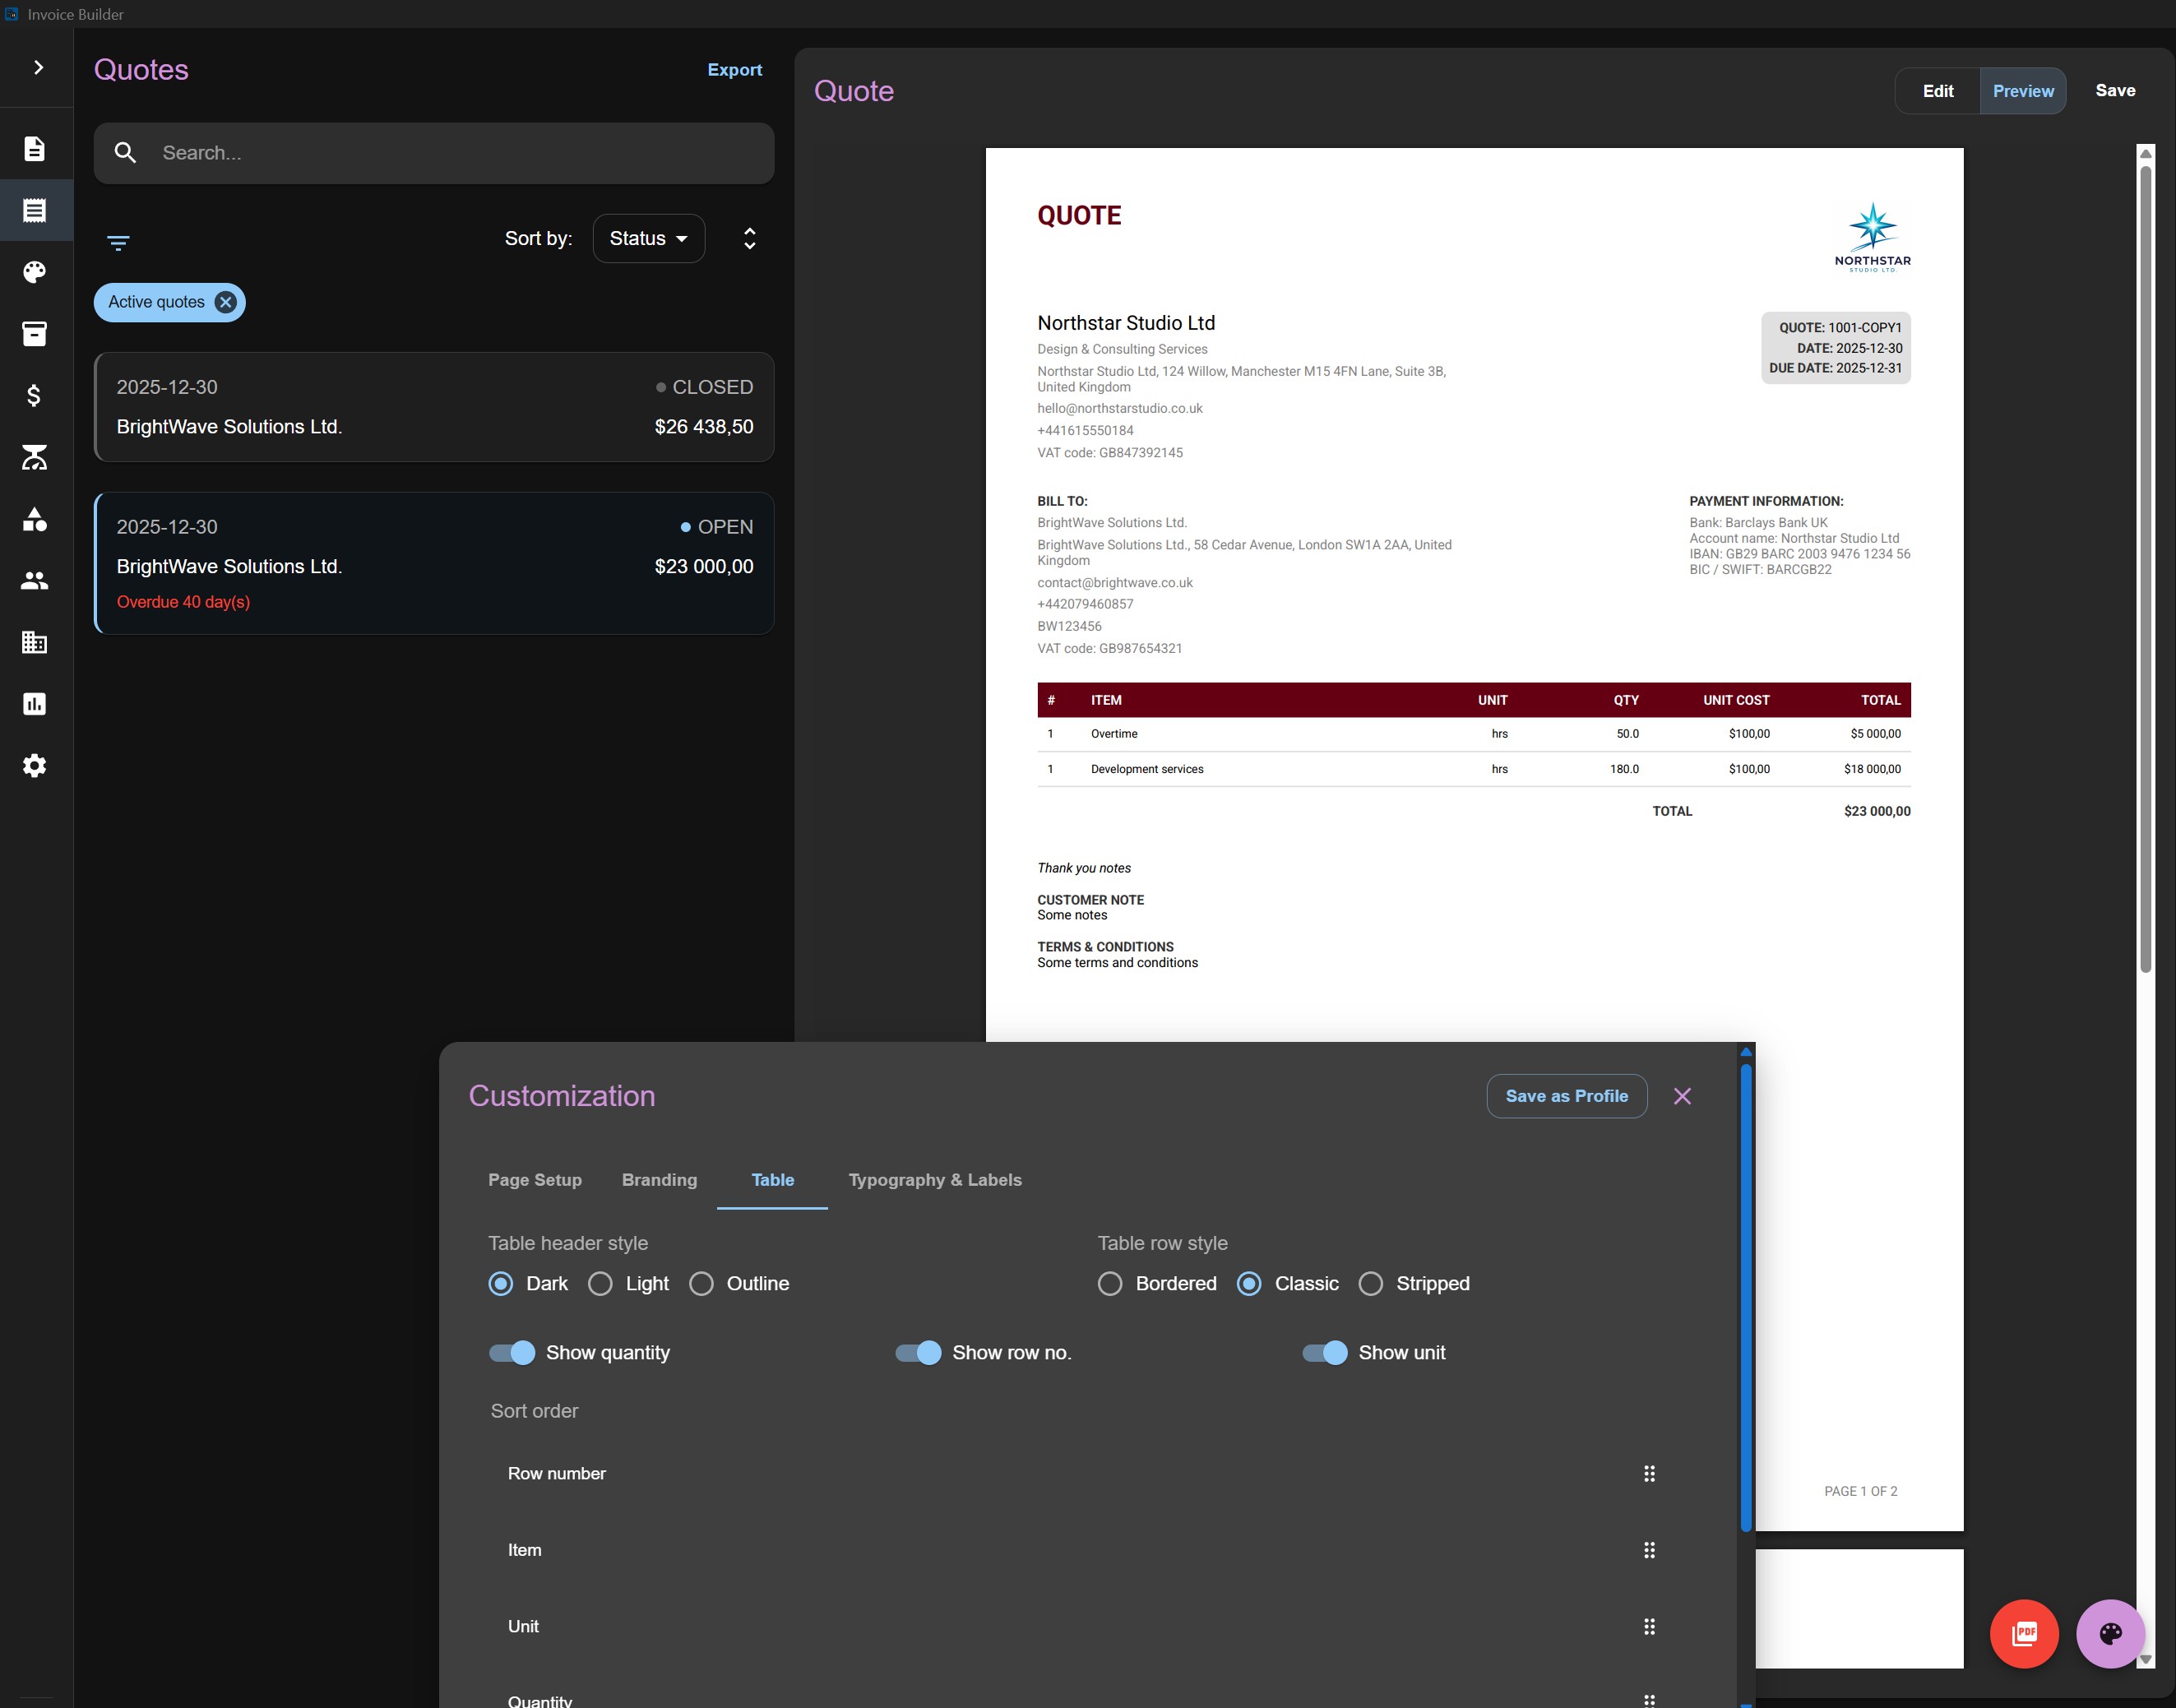Switch to the Page Setup tab
2176x1708 pixels.
(x=535, y=1180)
